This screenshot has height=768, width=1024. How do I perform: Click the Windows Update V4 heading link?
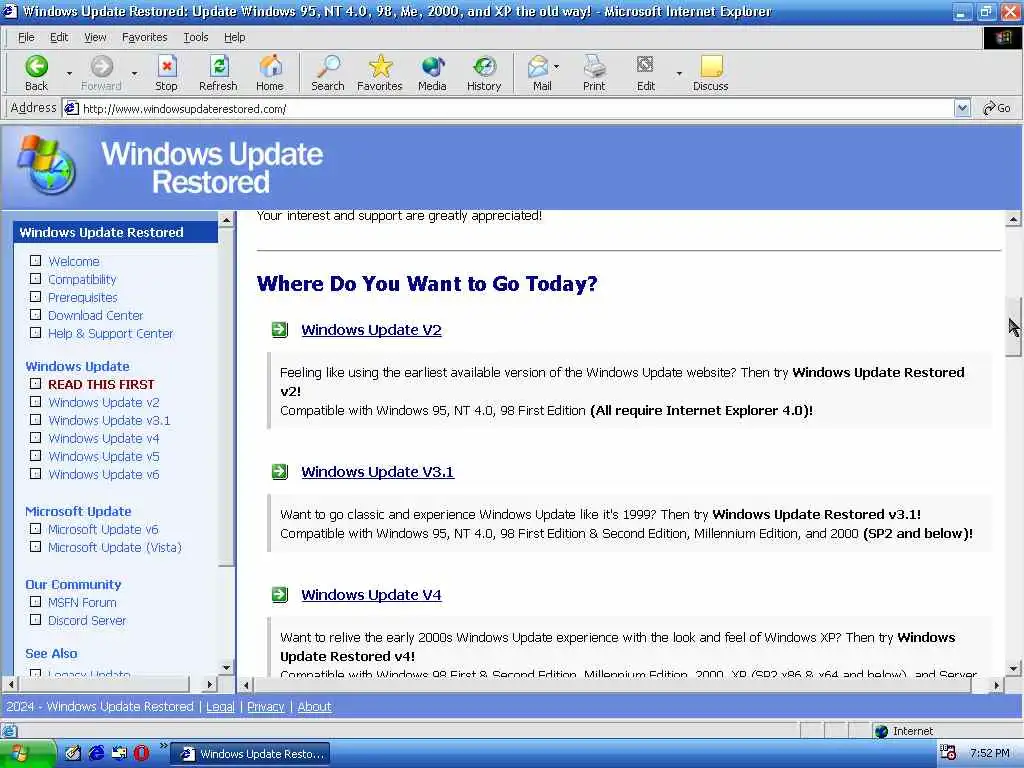tap(372, 594)
